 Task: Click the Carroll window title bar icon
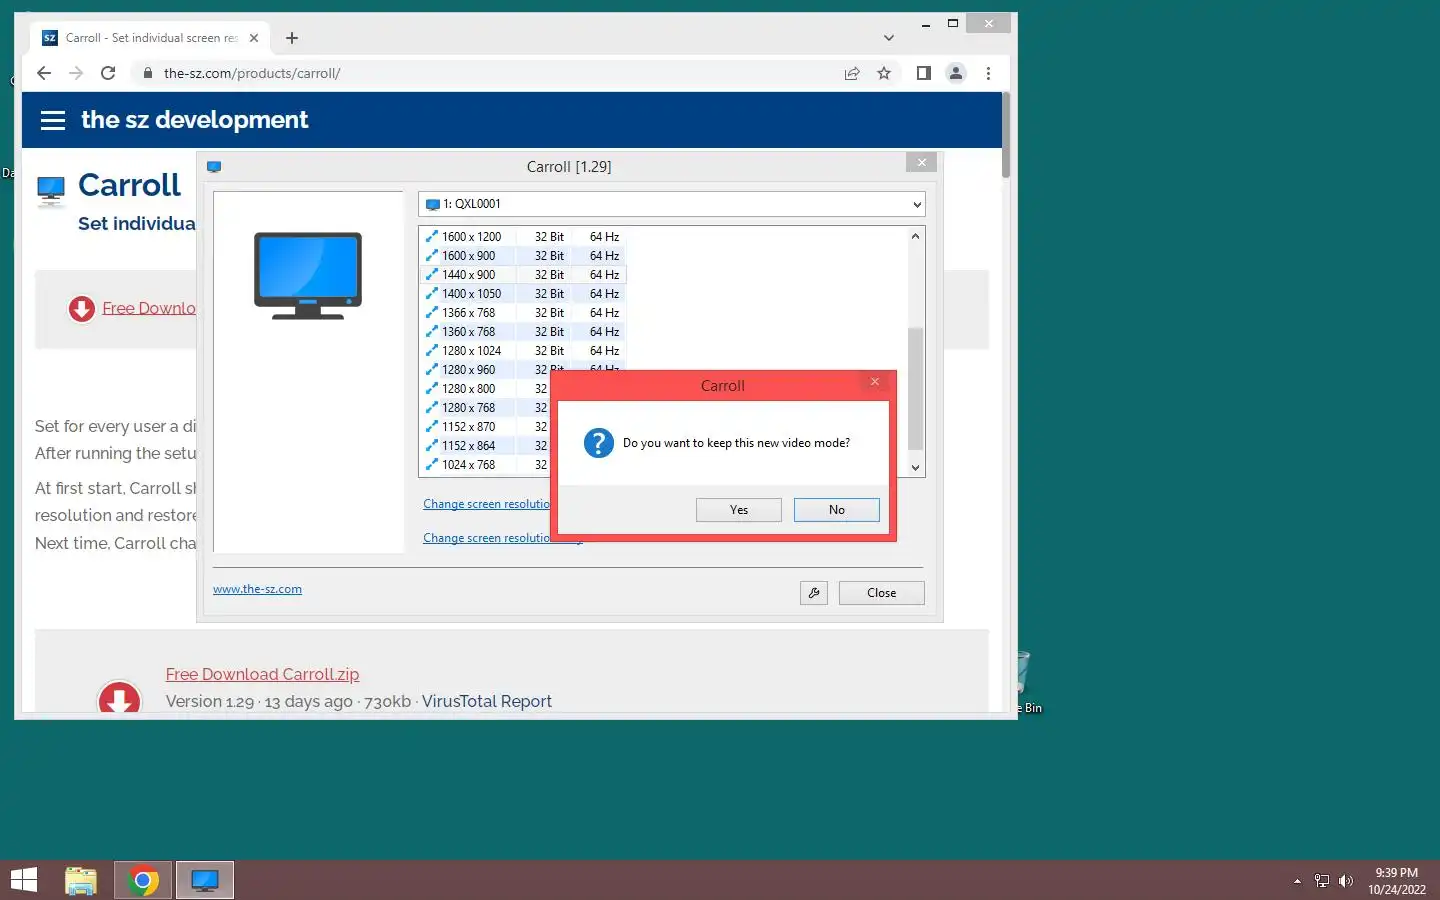point(214,167)
